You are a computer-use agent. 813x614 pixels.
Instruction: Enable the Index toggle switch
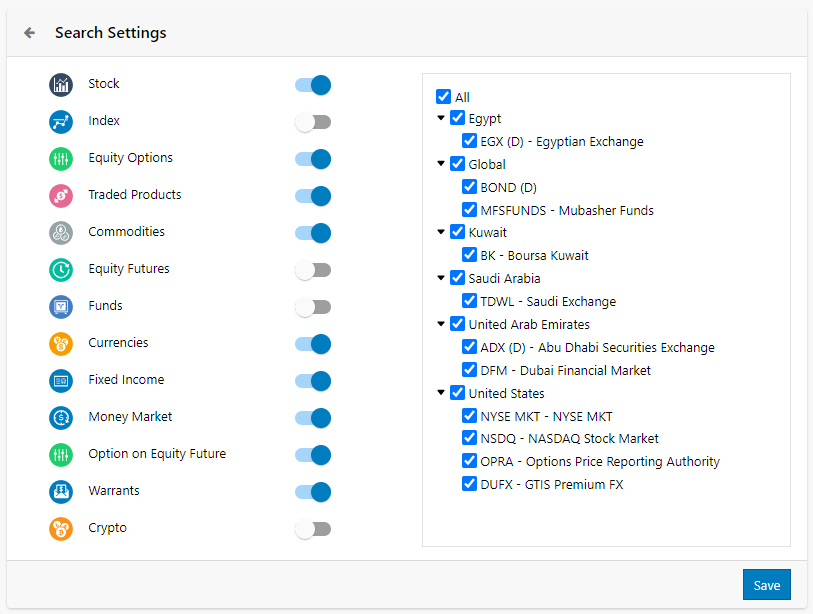click(313, 122)
